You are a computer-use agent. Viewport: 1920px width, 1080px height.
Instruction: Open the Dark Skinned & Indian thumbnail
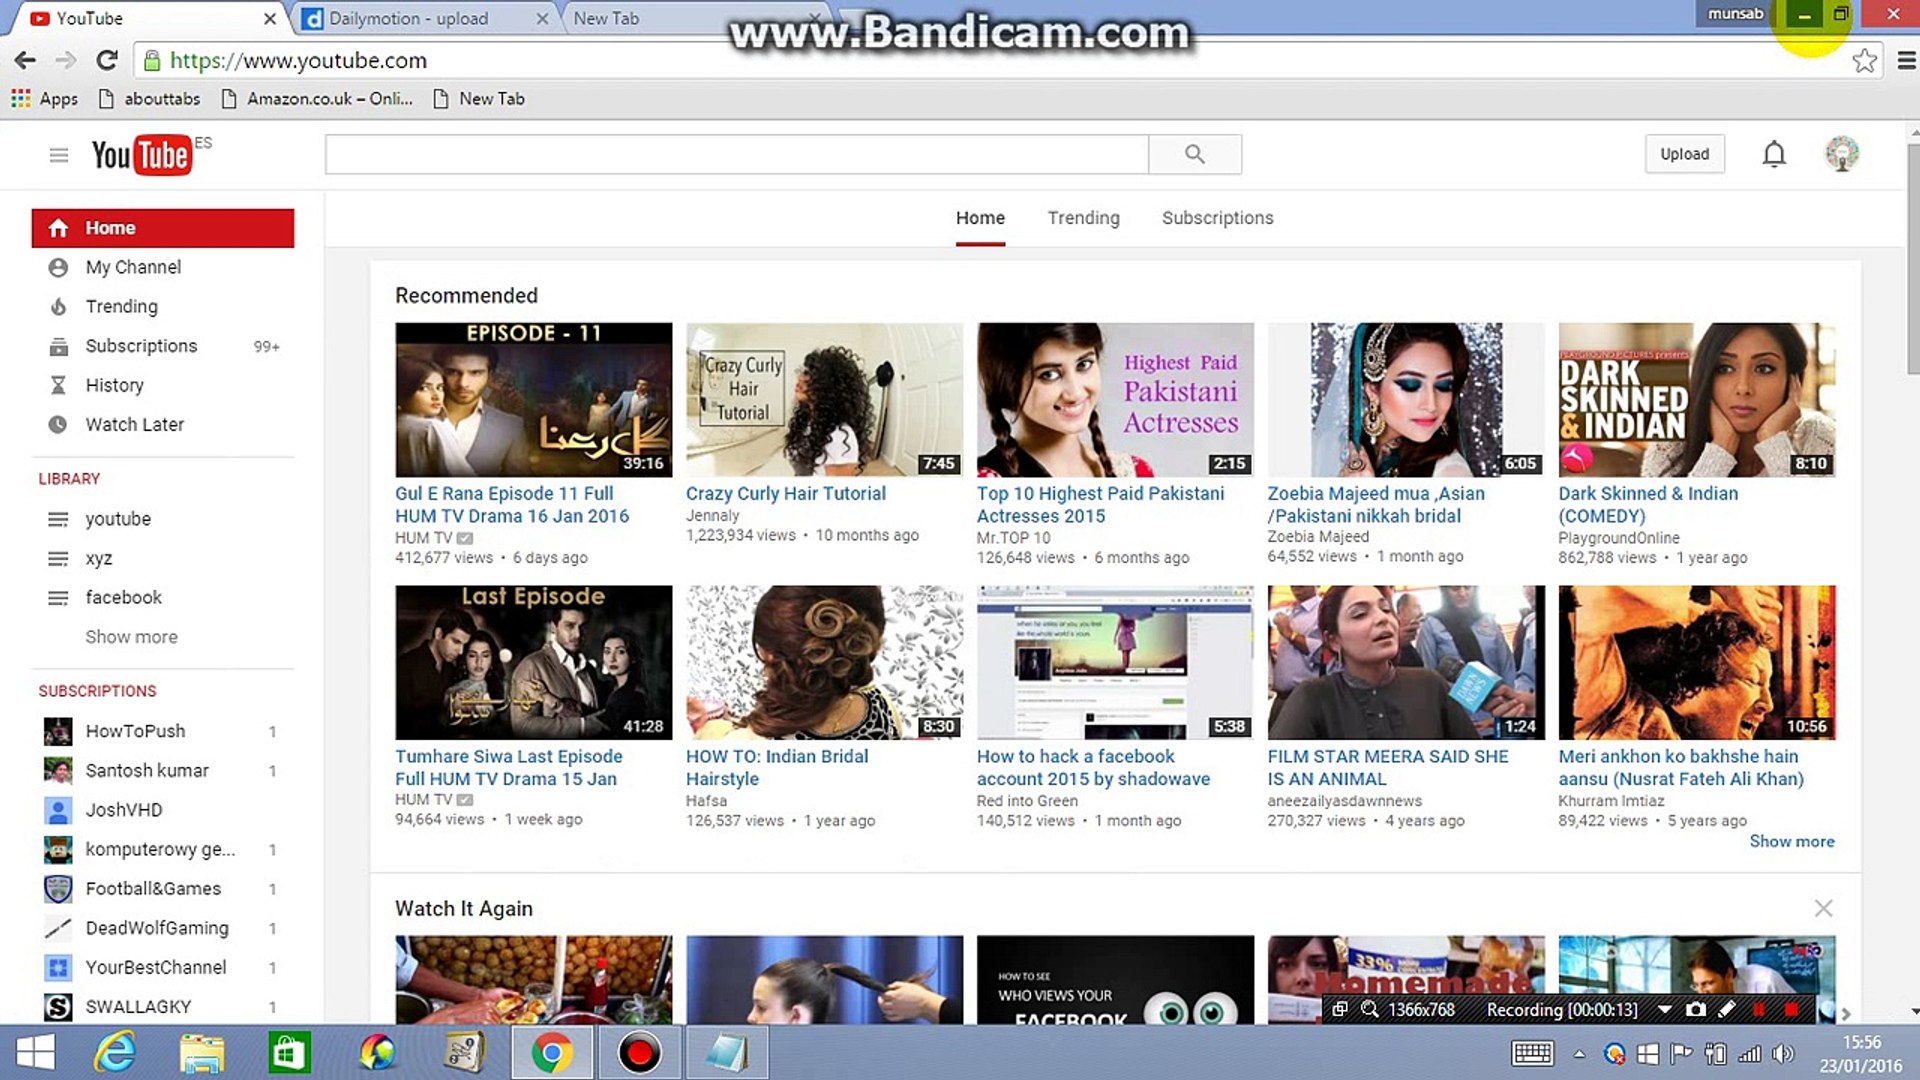[x=1696, y=399]
